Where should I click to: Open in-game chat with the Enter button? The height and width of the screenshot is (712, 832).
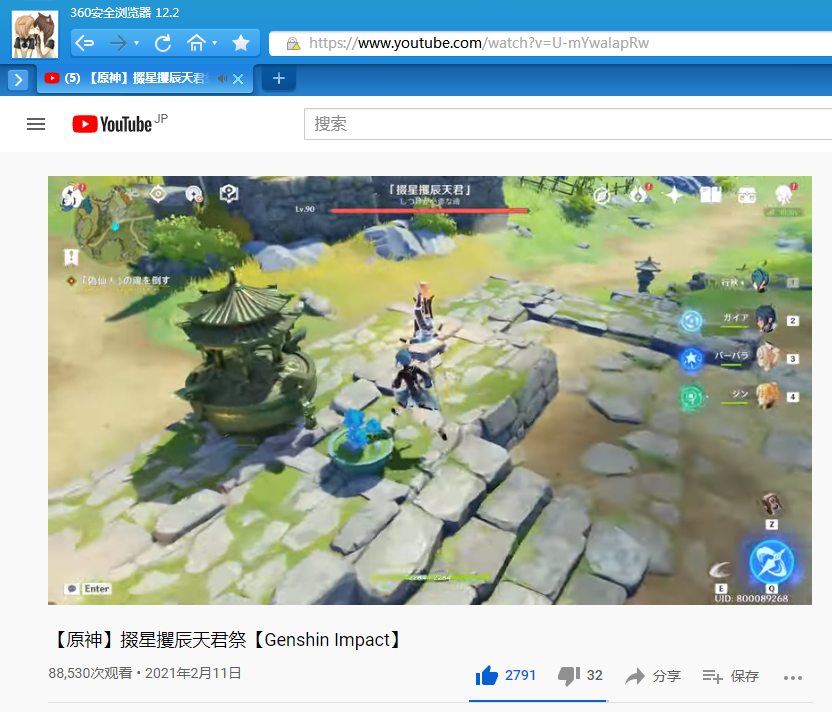tap(88, 589)
